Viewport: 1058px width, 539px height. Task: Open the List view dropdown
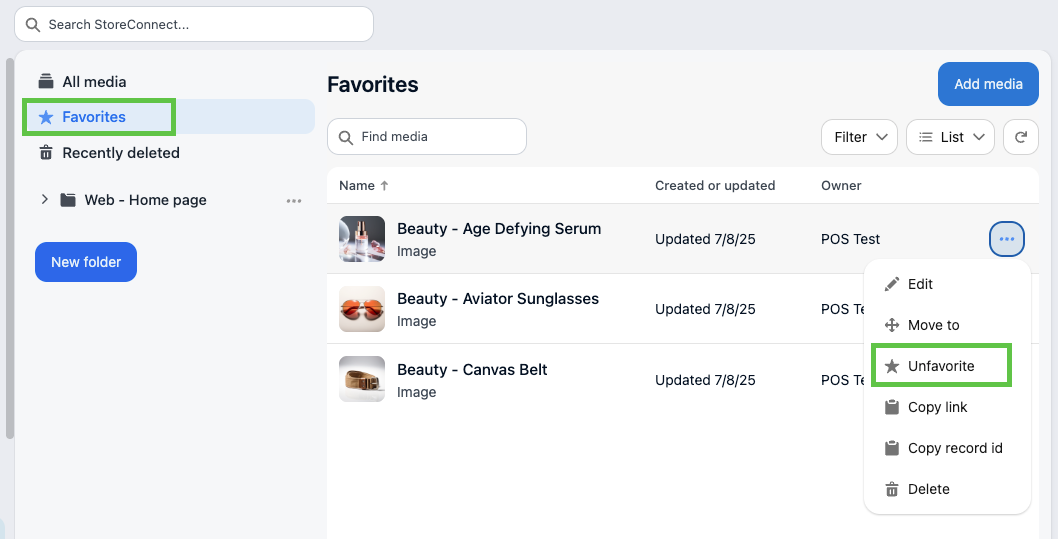coord(950,137)
